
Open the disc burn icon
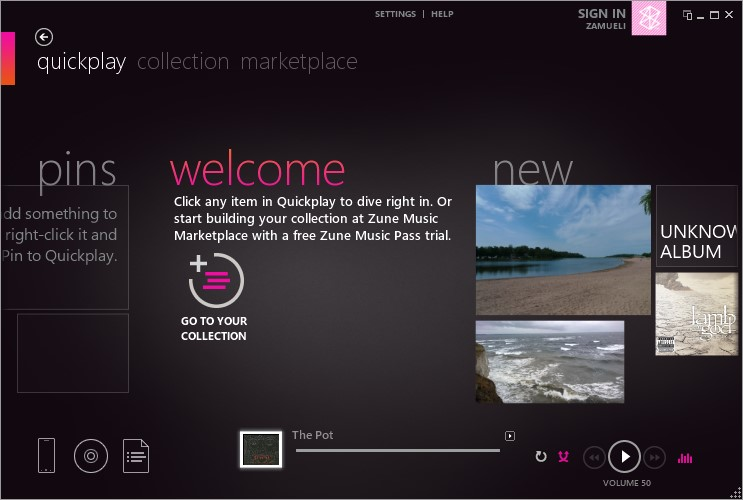pos(91,456)
